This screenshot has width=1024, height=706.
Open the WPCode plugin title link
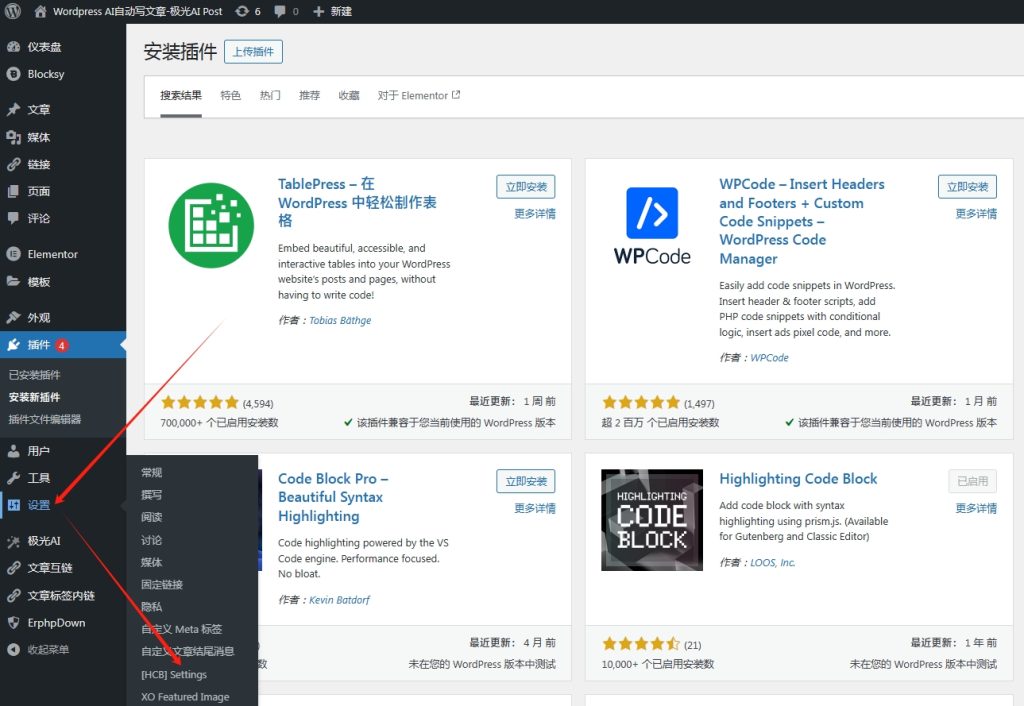[802, 221]
